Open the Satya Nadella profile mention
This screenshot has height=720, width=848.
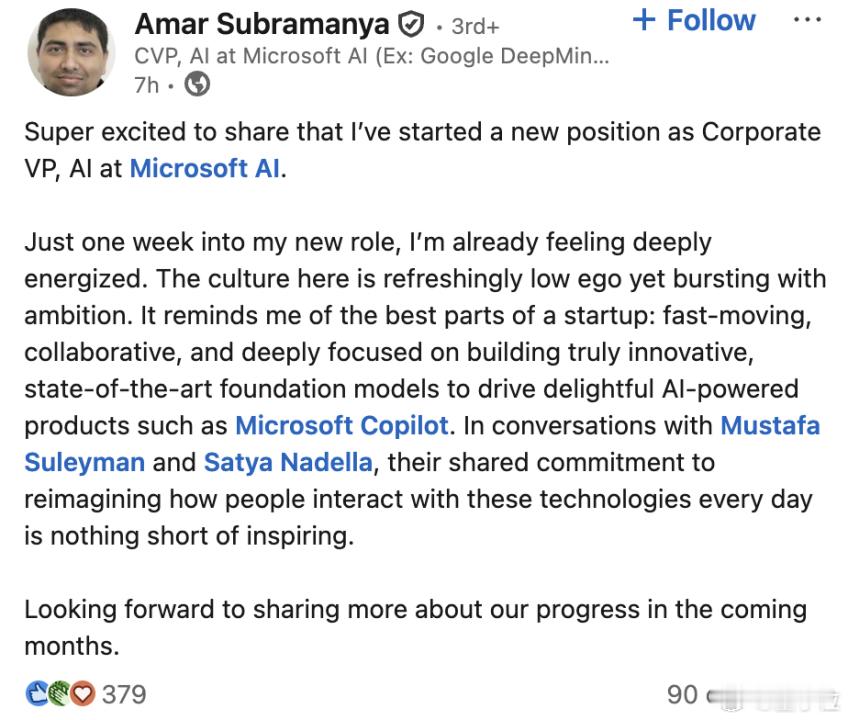click(x=288, y=463)
